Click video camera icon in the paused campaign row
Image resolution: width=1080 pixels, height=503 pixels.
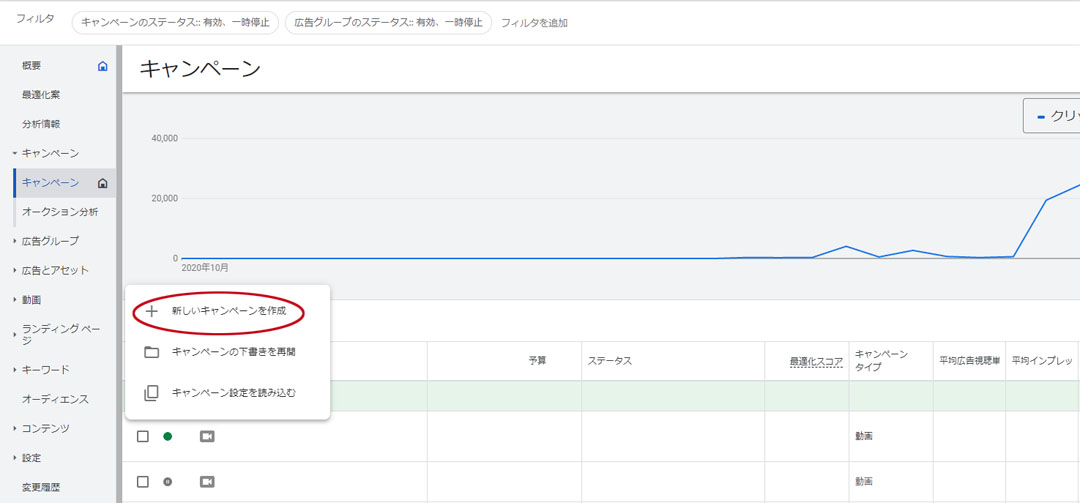pos(207,482)
